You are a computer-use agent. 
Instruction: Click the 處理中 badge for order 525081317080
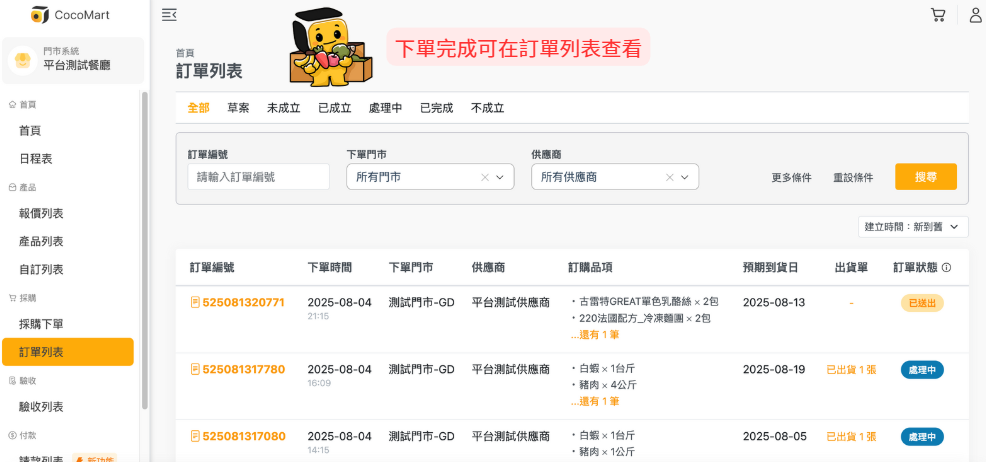click(922, 436)
